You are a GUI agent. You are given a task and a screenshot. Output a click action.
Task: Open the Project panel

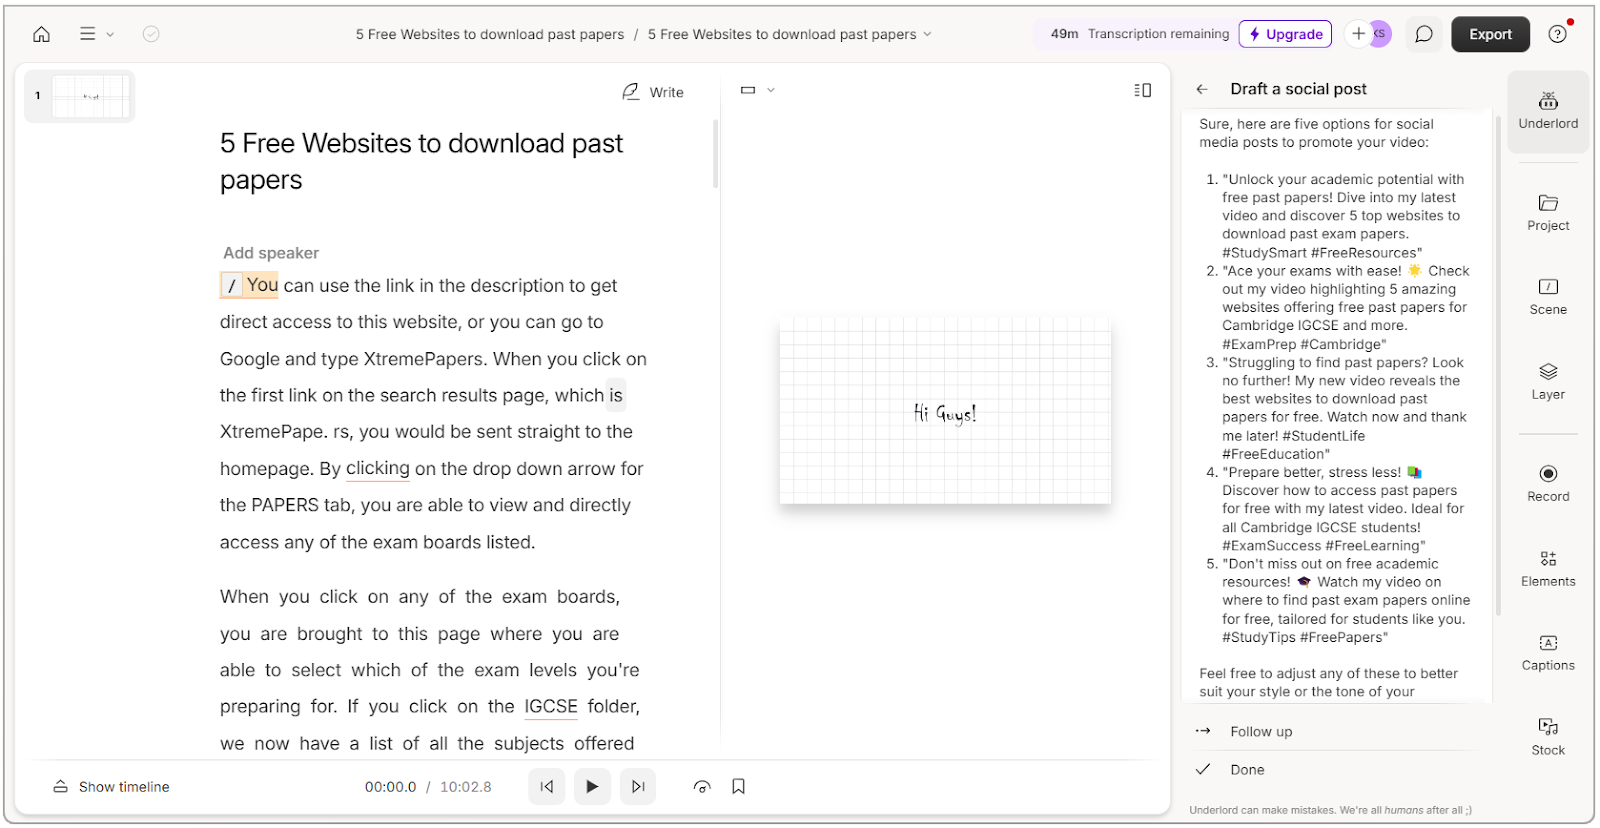[1548, 212]
